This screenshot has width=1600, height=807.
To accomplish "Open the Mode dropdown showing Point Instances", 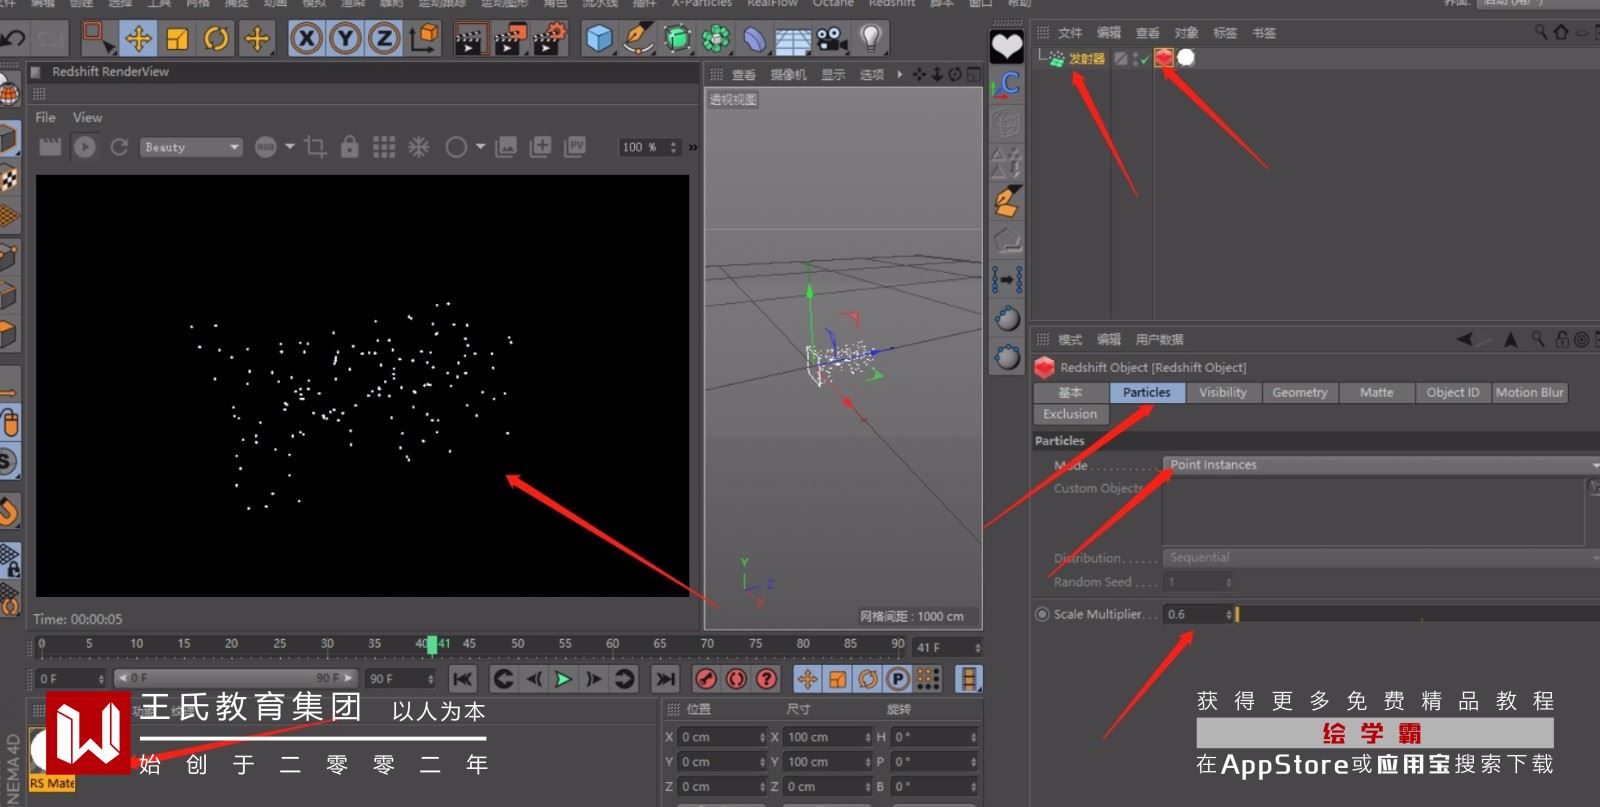I will click(1381, 465).
